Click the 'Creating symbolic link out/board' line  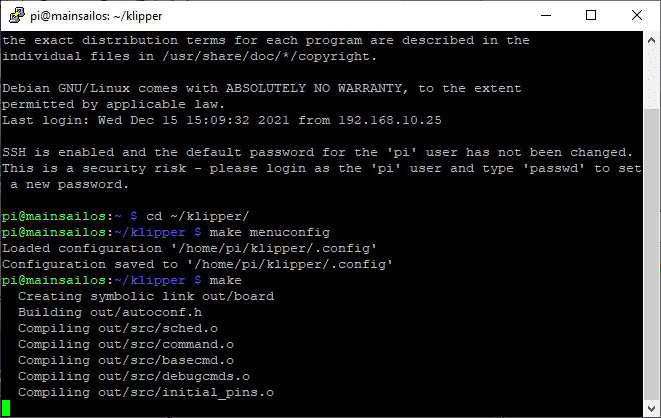coord(146,296)
